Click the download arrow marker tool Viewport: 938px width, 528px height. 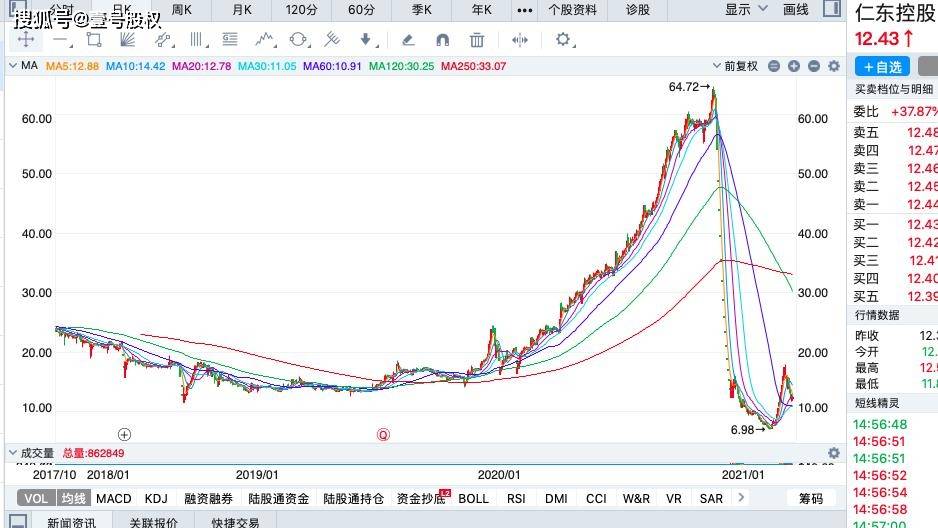tap(366, 40)
